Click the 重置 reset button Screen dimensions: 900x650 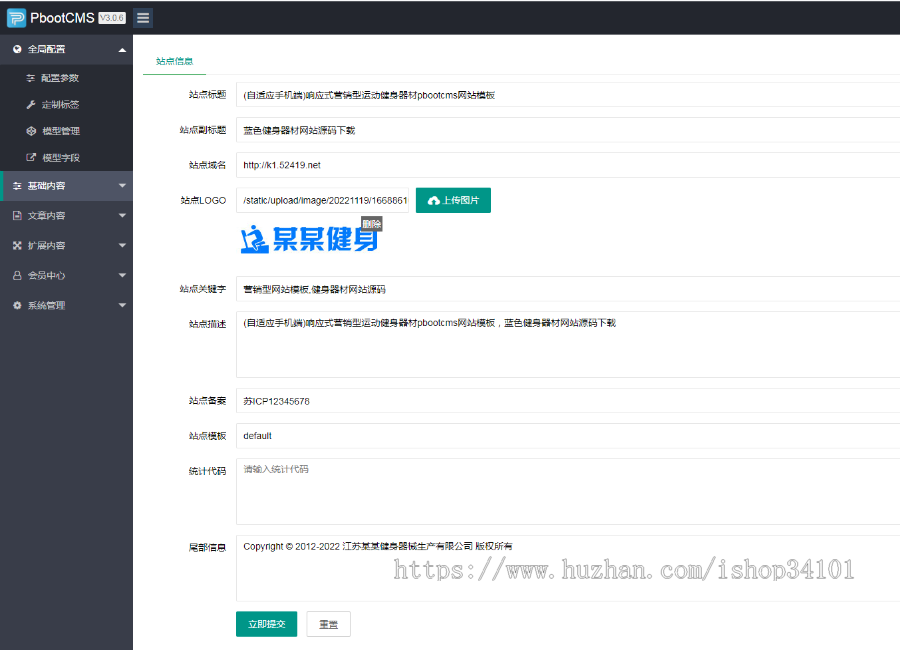pyautogui.click(x=328, y=624)
